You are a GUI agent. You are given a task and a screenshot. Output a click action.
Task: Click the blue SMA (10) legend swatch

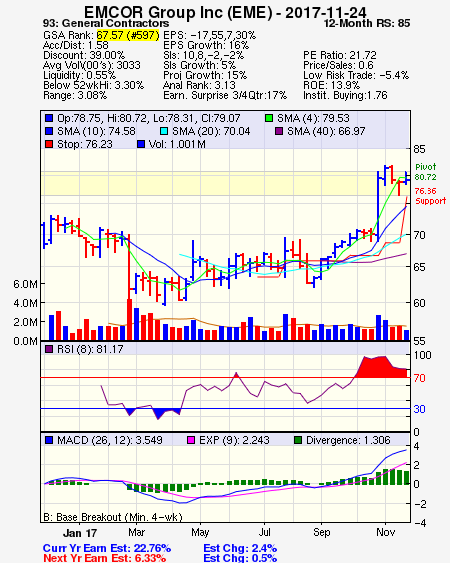[49, 131]
